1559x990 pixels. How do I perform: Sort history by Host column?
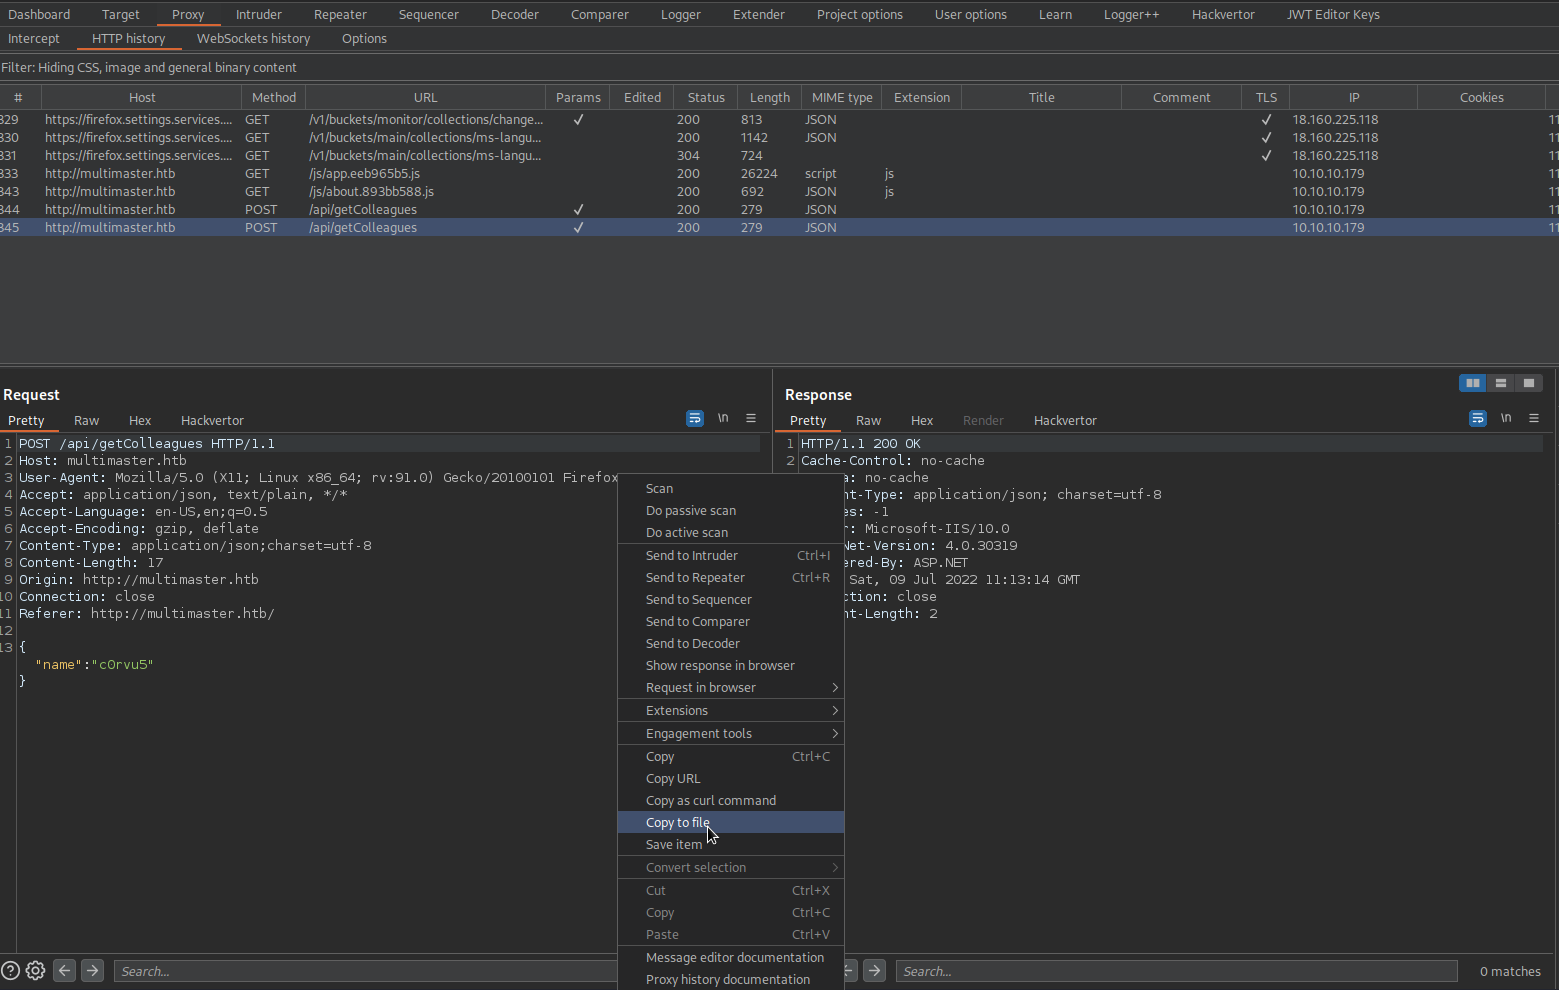pyautogui.click(x=142, y=97)
